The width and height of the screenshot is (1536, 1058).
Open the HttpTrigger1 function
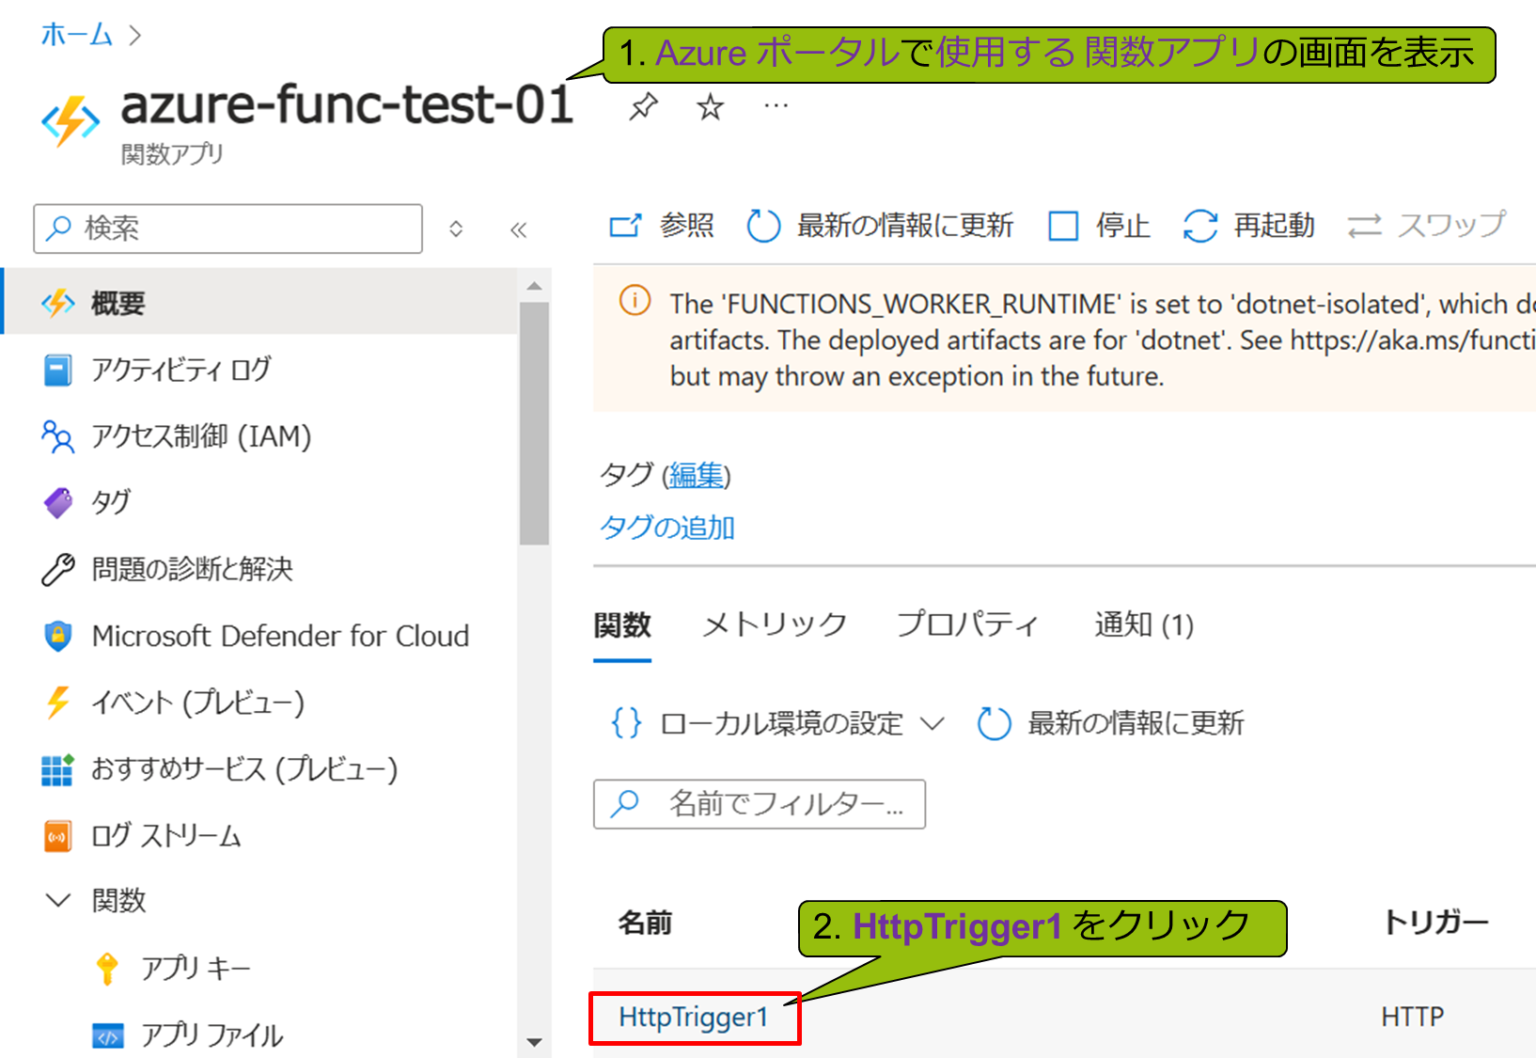click(x=694, y=1017)
